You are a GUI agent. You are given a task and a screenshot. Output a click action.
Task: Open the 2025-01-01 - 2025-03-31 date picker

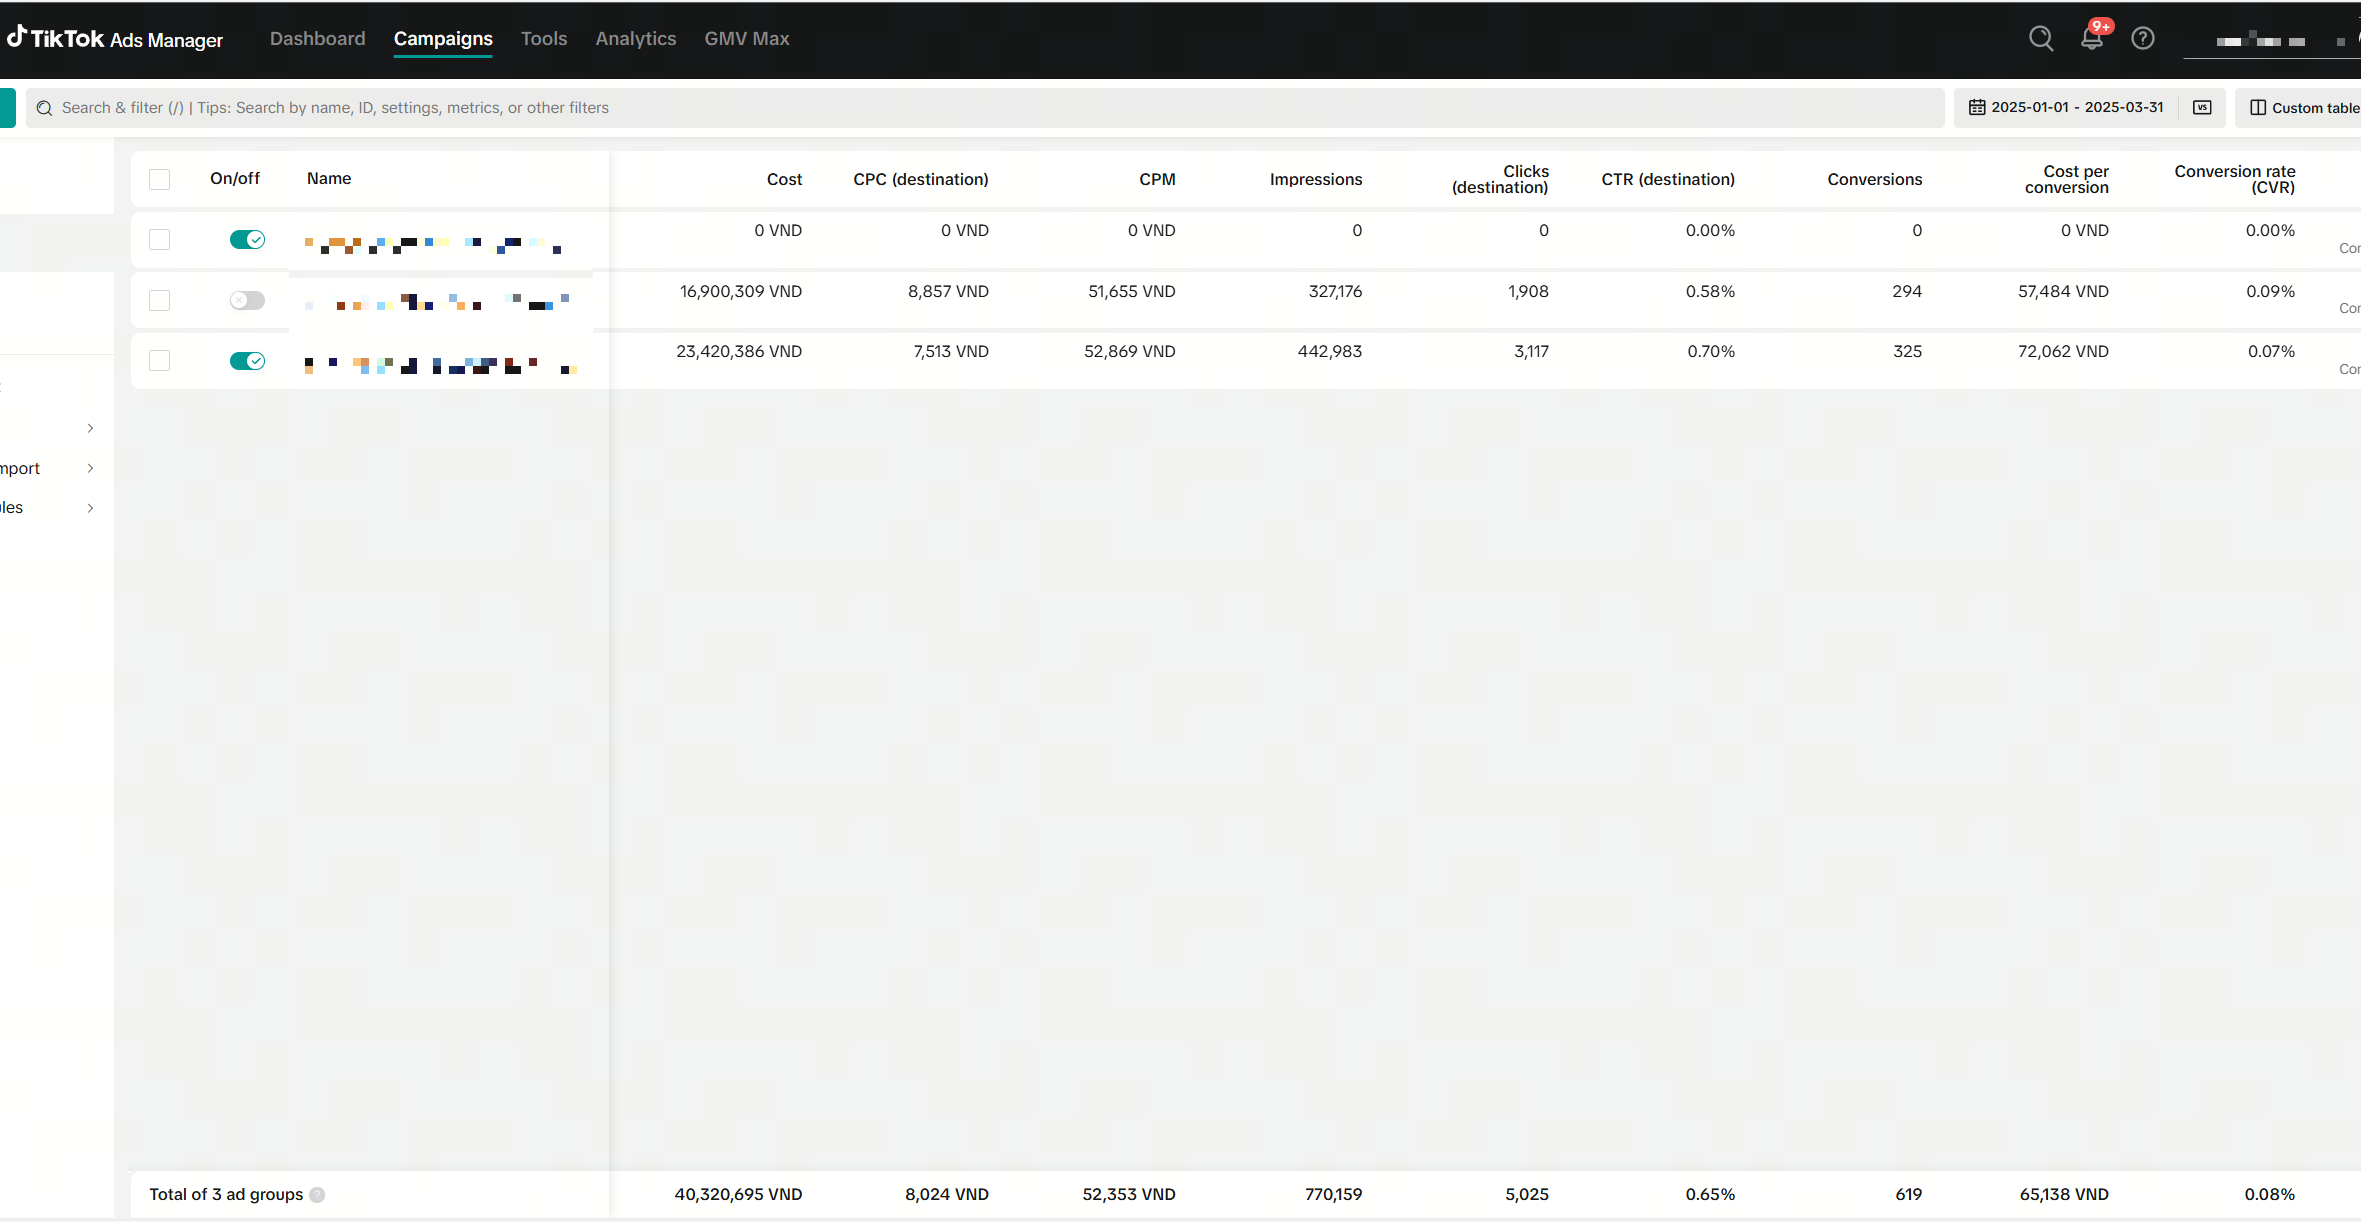pyautogui.click(x=2076, y=108)
